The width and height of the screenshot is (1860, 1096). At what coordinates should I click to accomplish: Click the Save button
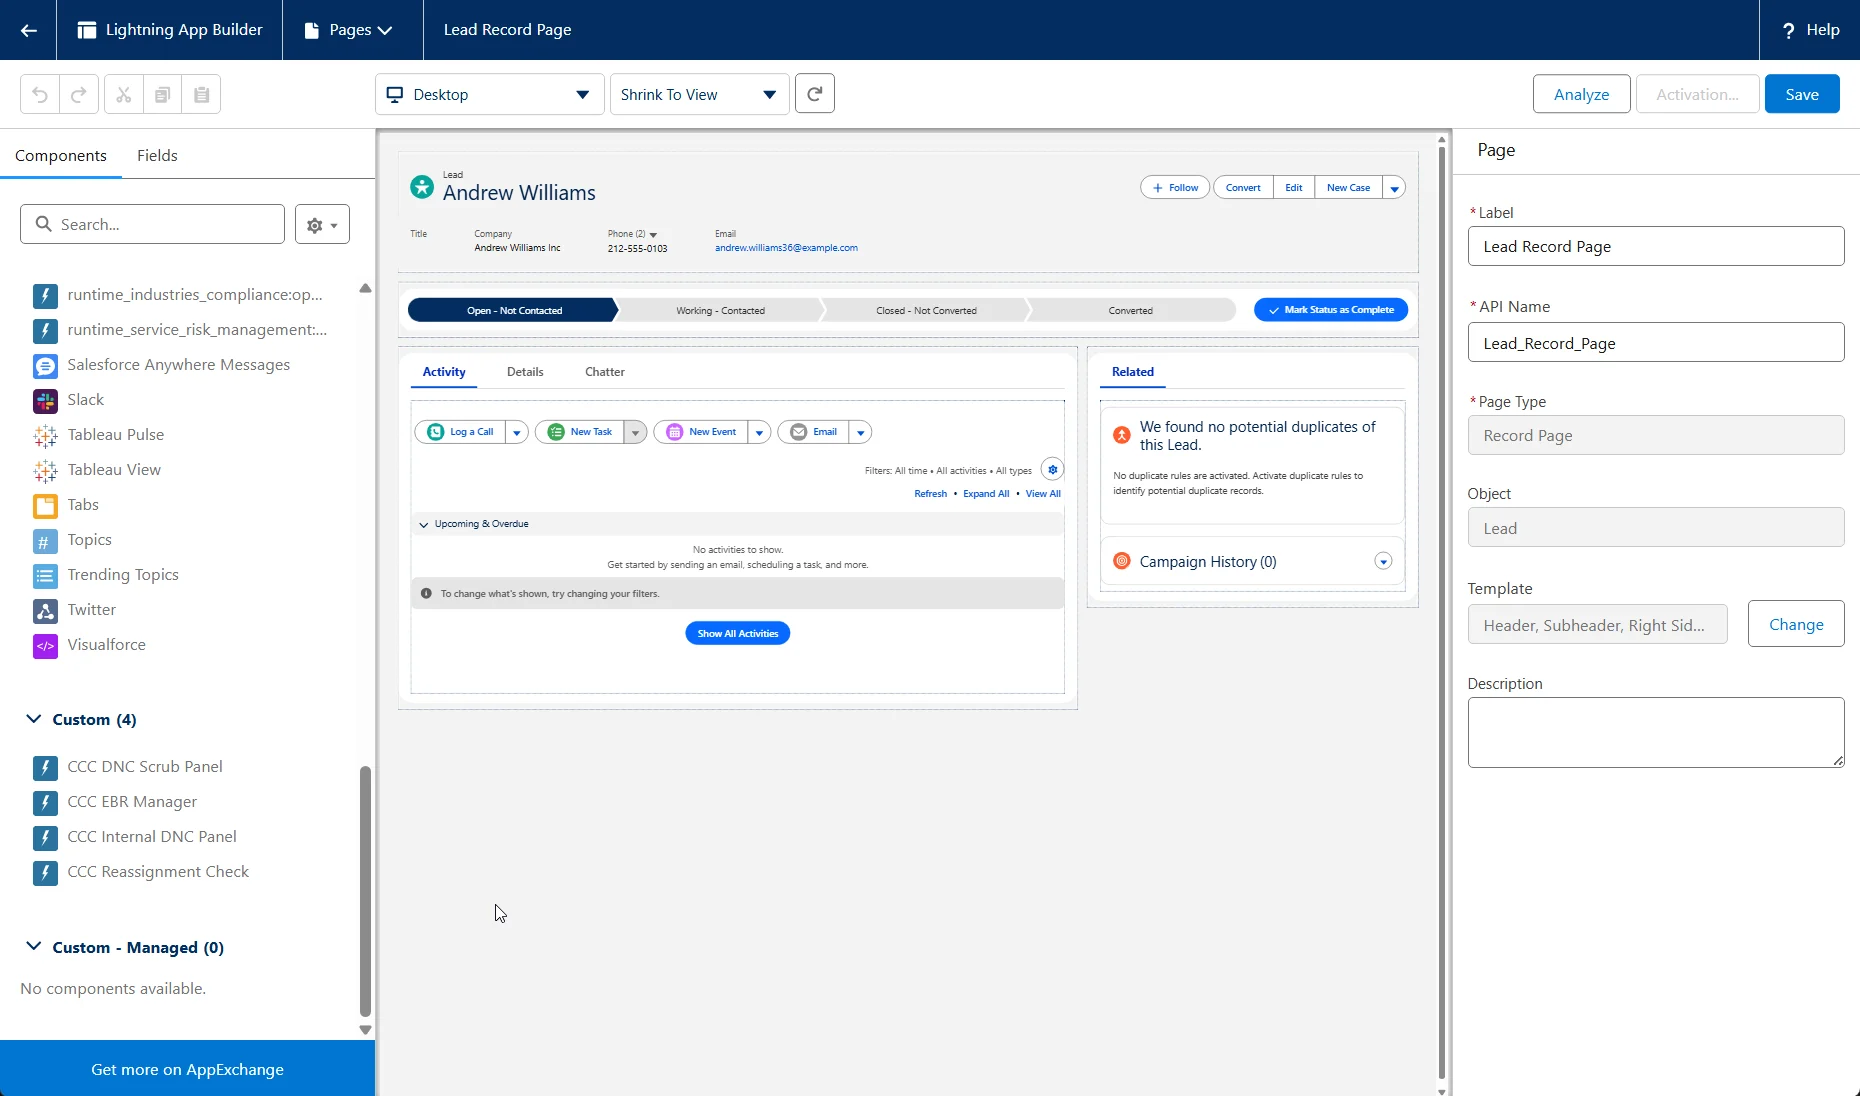point(1802,94)
